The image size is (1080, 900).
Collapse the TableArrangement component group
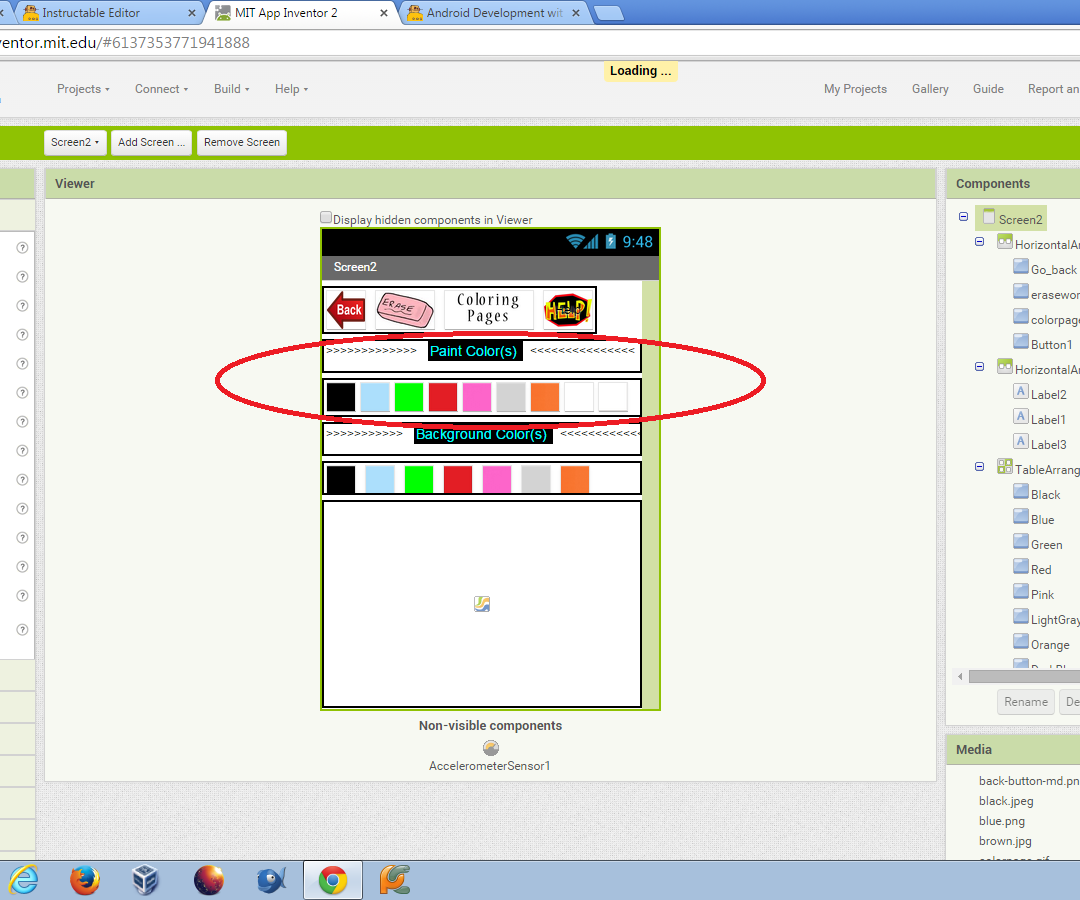pyautogui.click(x=979, y=466)
